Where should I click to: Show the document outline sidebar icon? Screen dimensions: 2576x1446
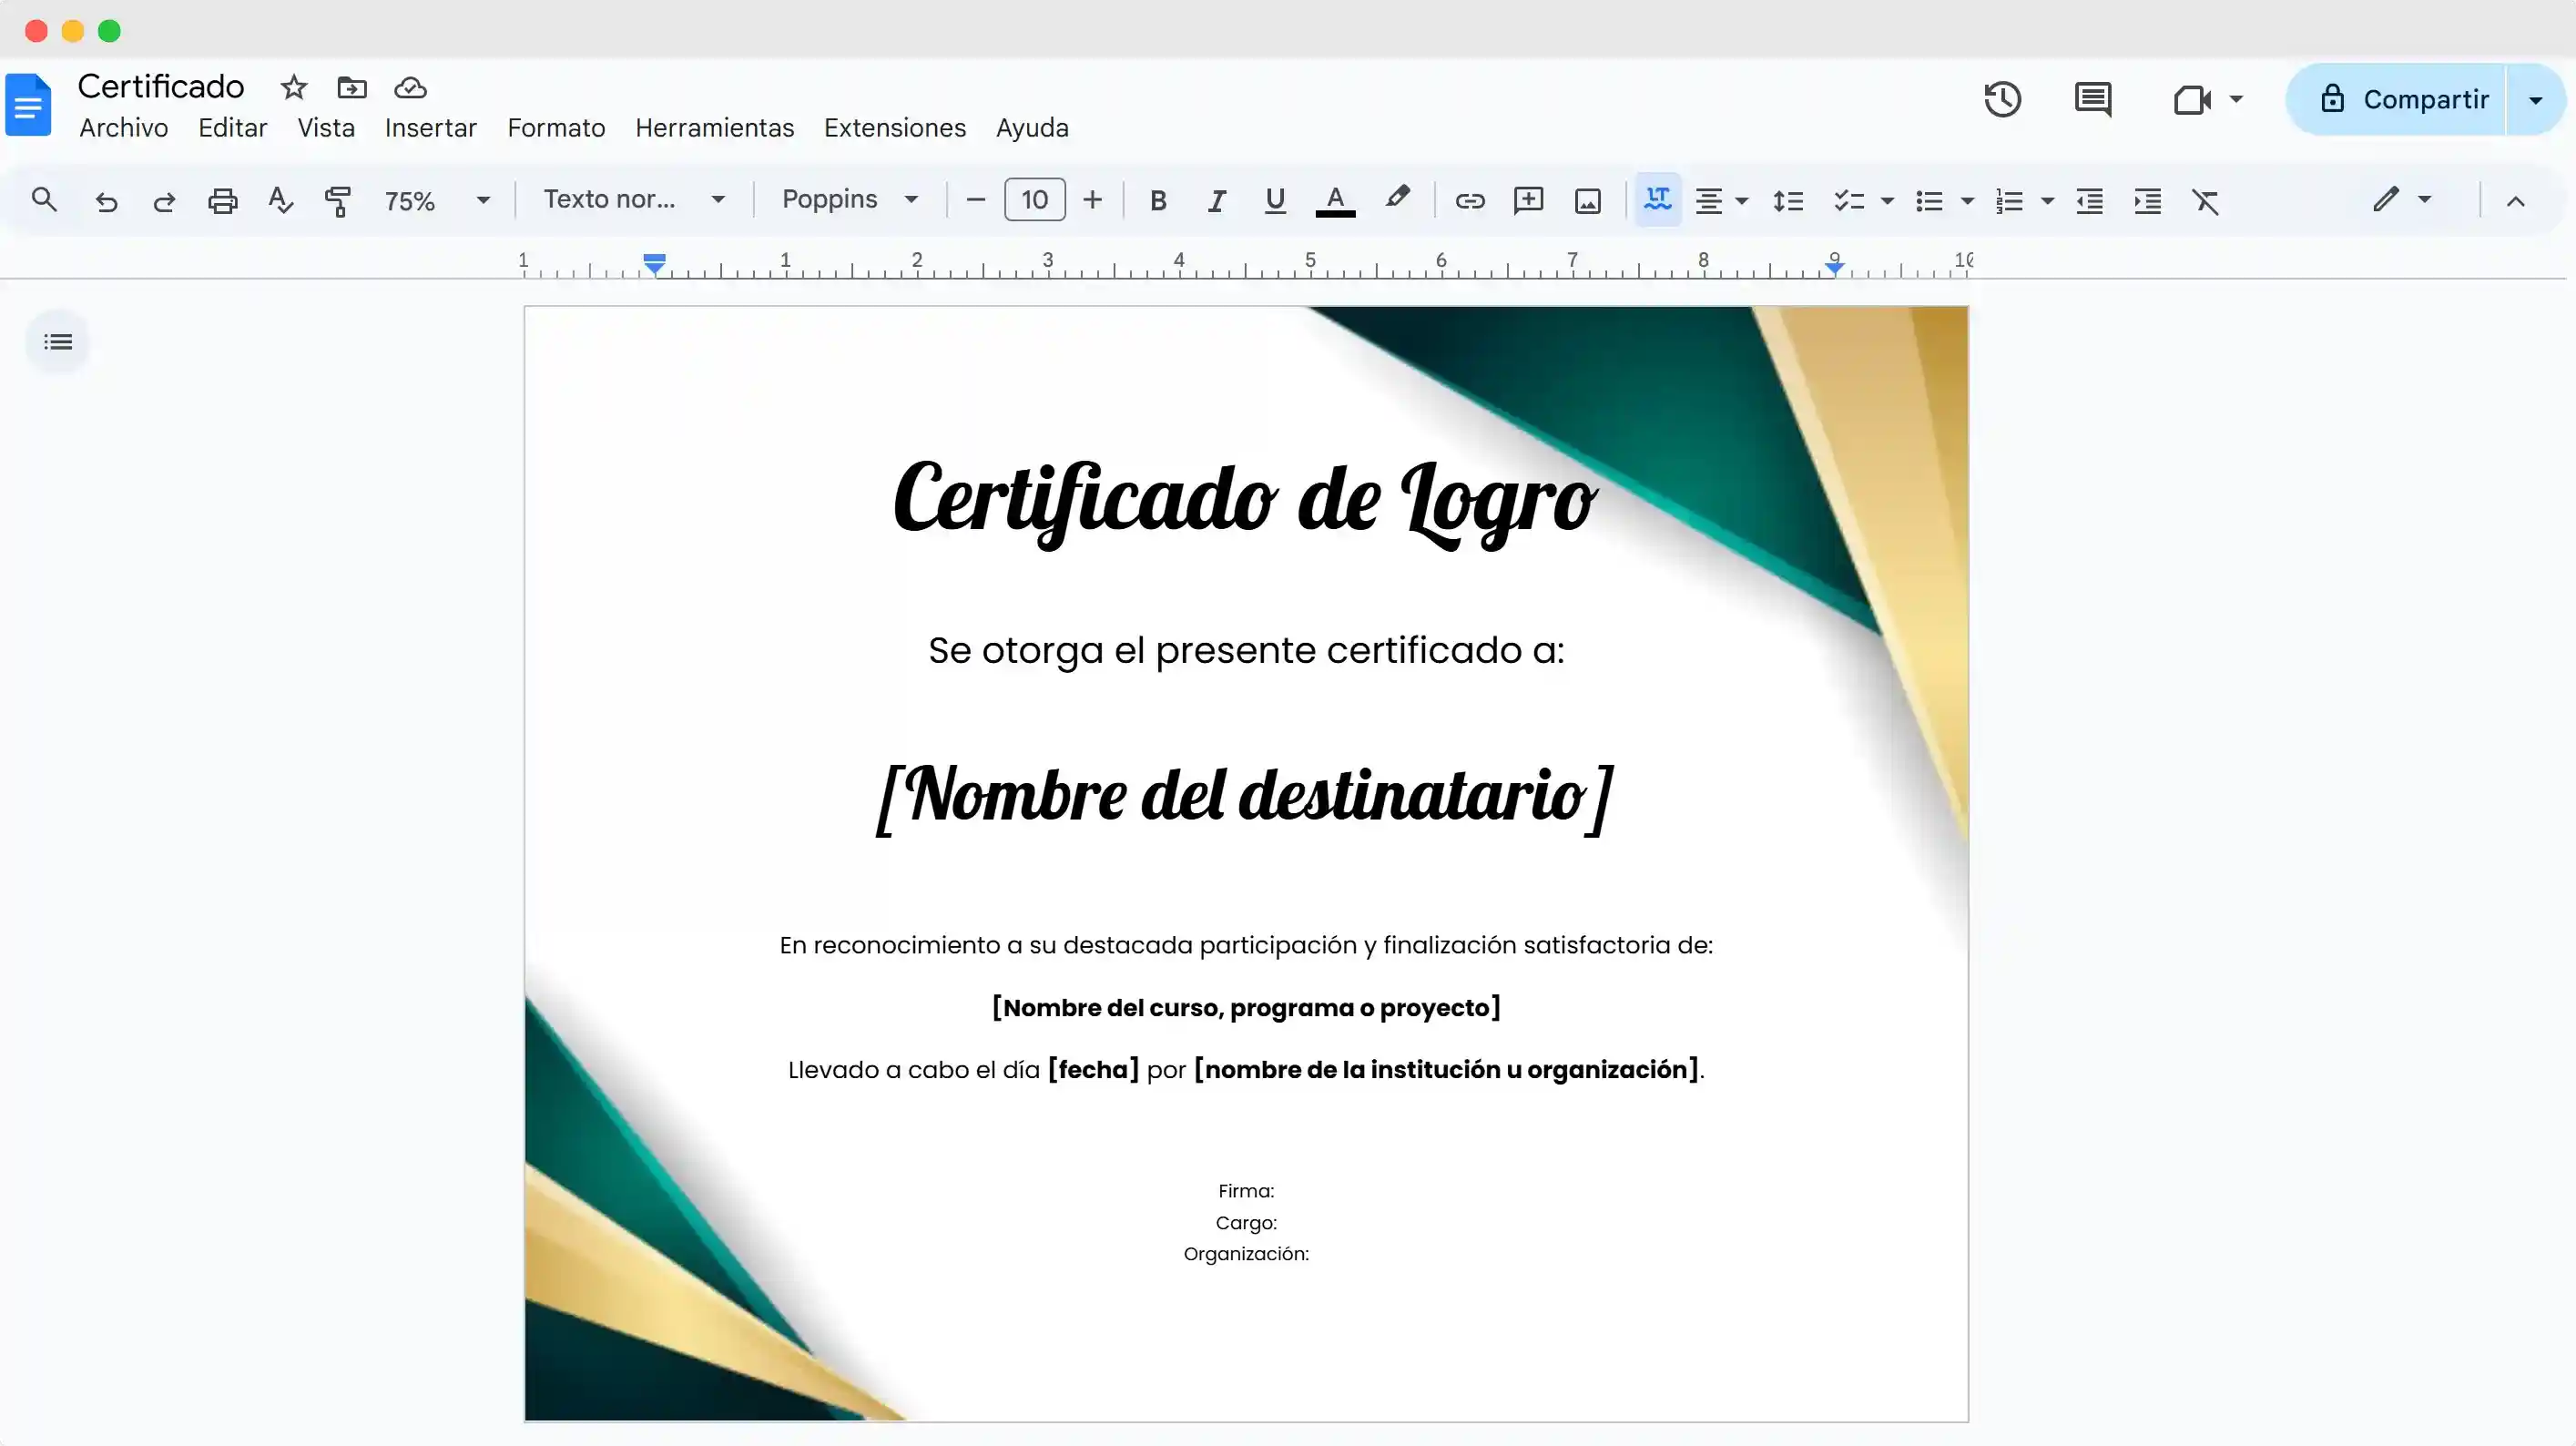(58, 342)
